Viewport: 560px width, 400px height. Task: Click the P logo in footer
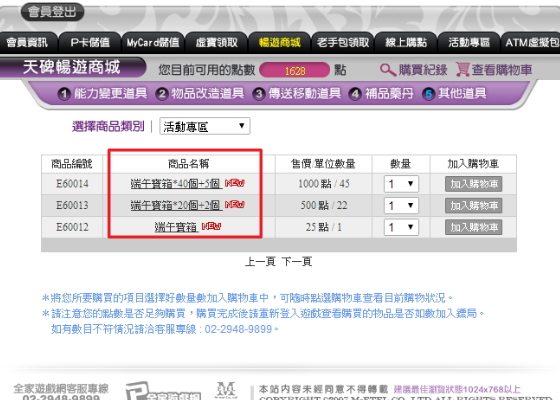click(x=162, y=391)
